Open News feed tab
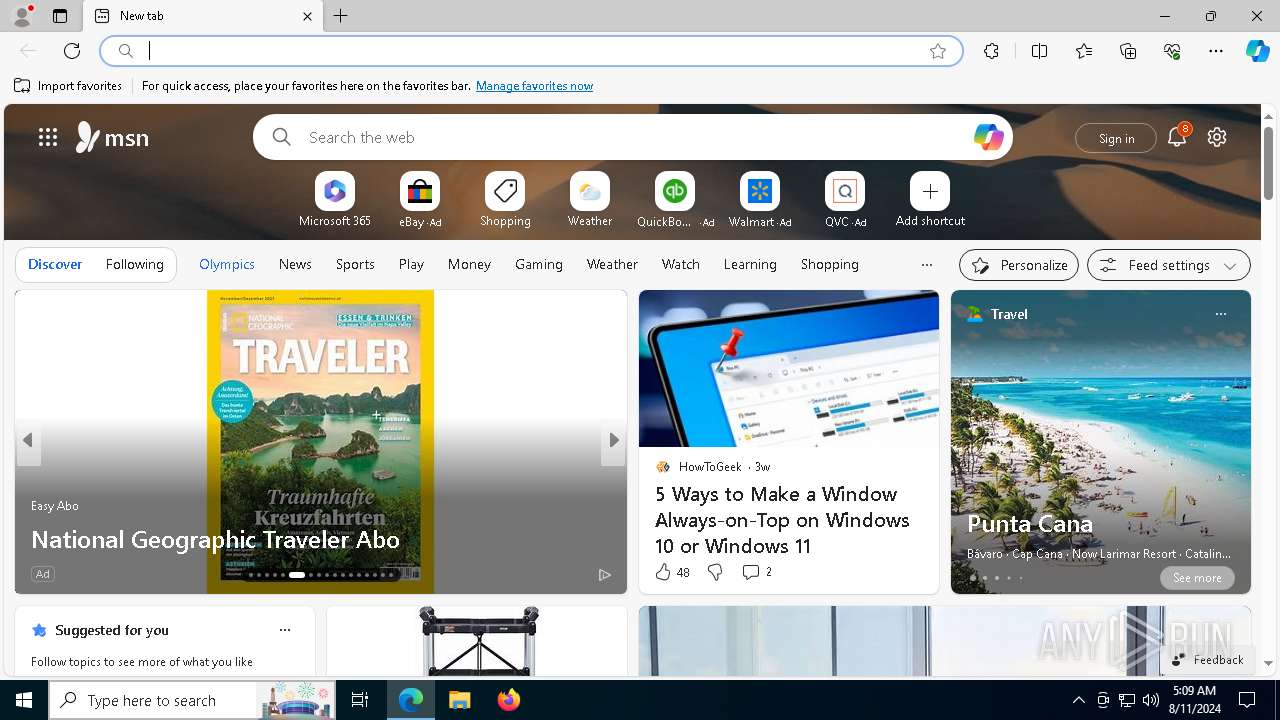 pos(295,264)
